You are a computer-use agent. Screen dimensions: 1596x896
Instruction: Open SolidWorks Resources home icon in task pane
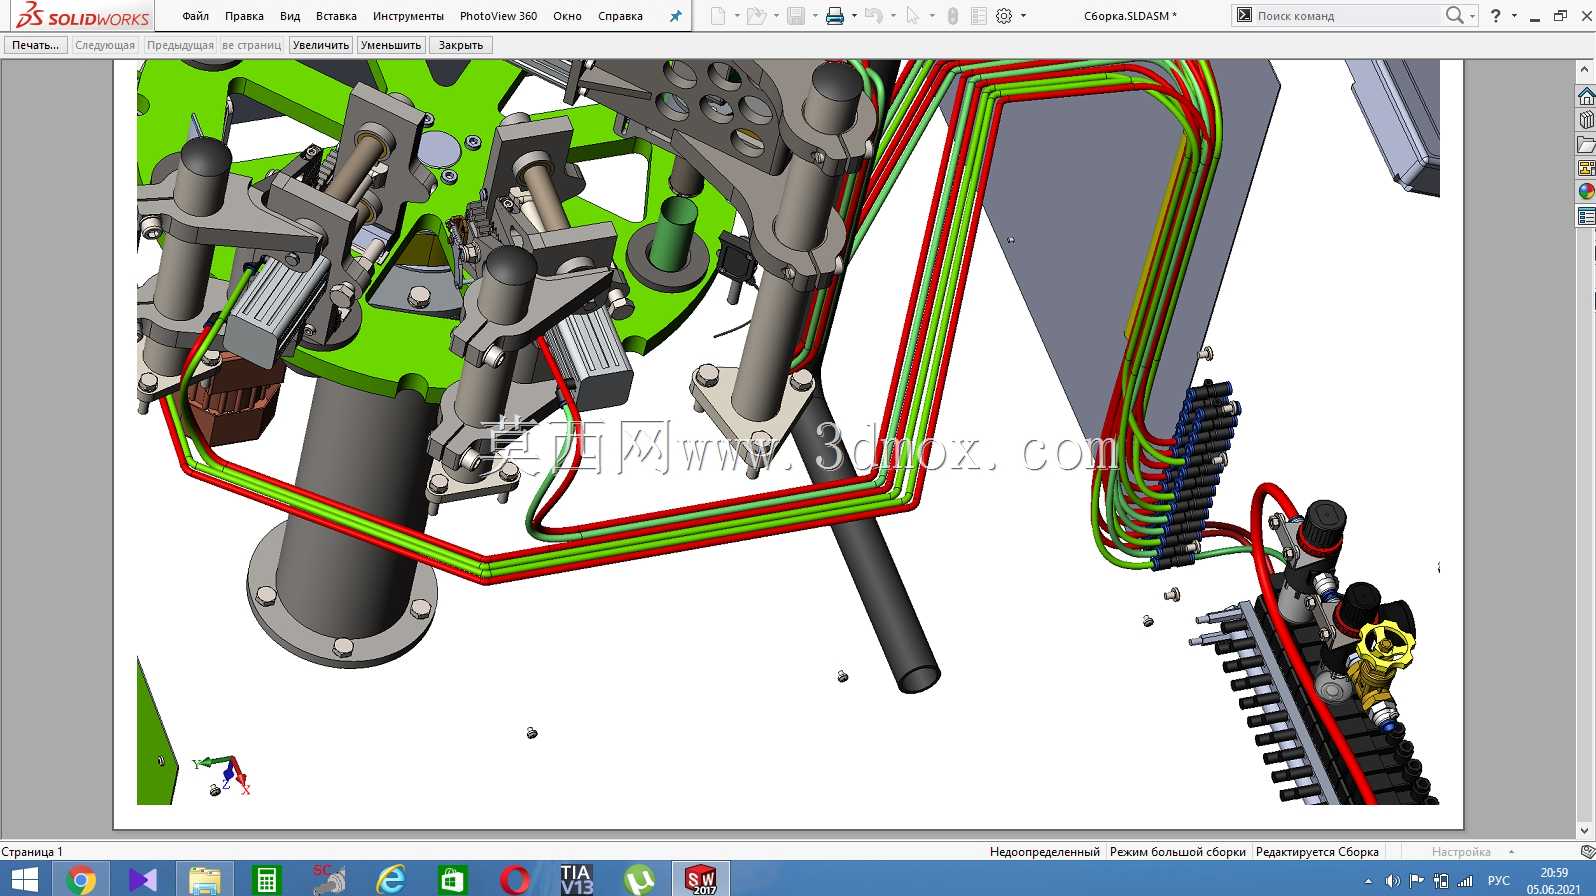(1586, 96)
